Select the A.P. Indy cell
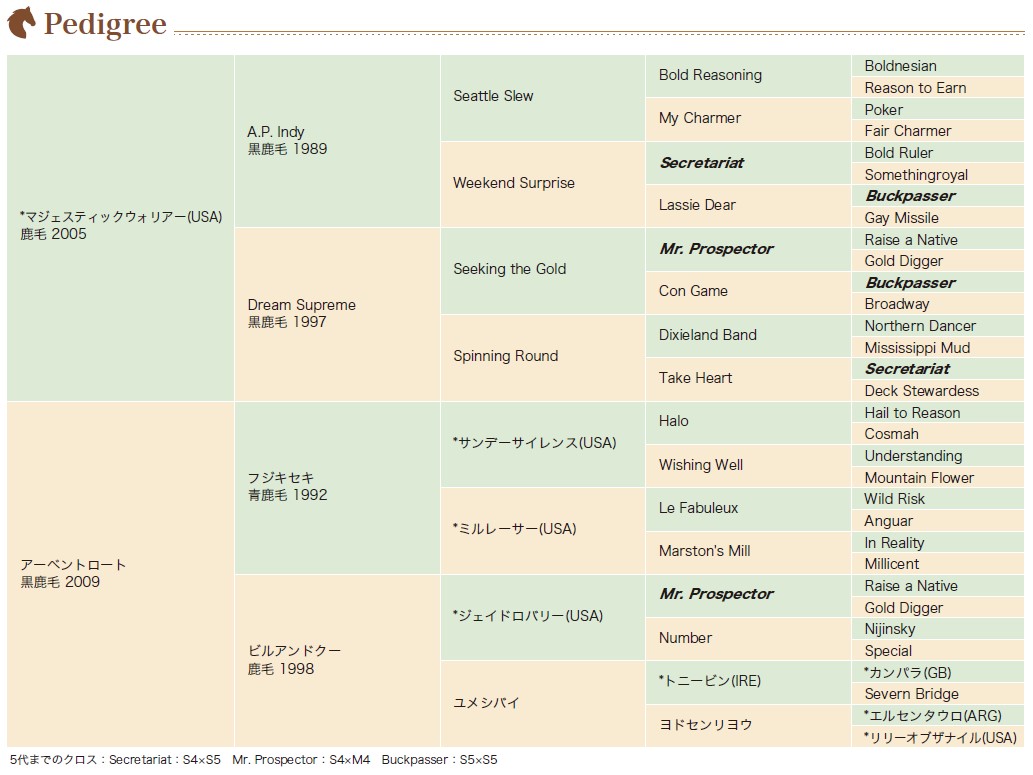This screenshot has height=775, width=1033. (337, 141)
